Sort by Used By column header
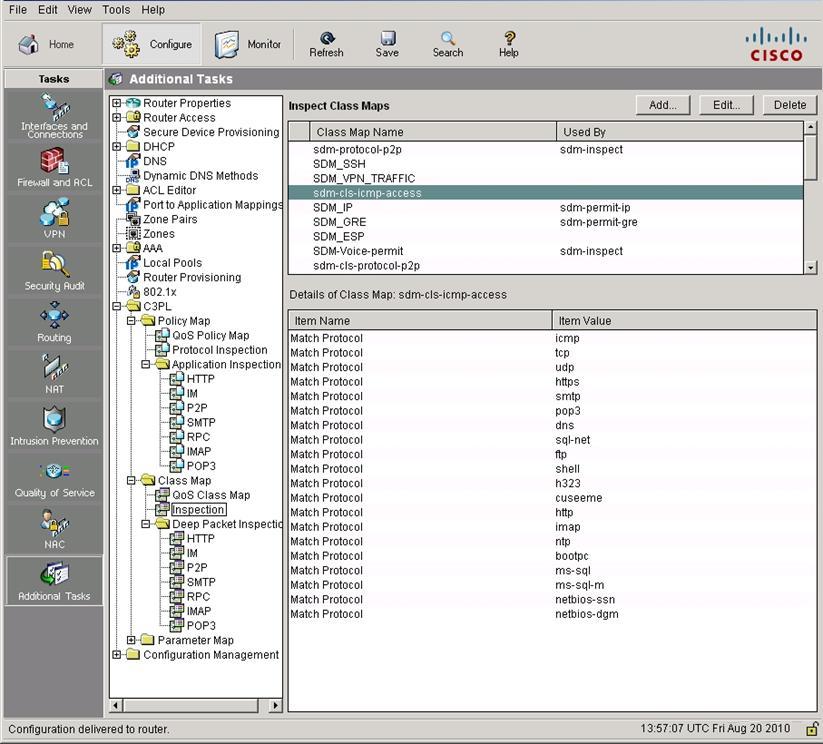This screenshot has width=823, height=744. pyautogui.click(x=680, y=132)
